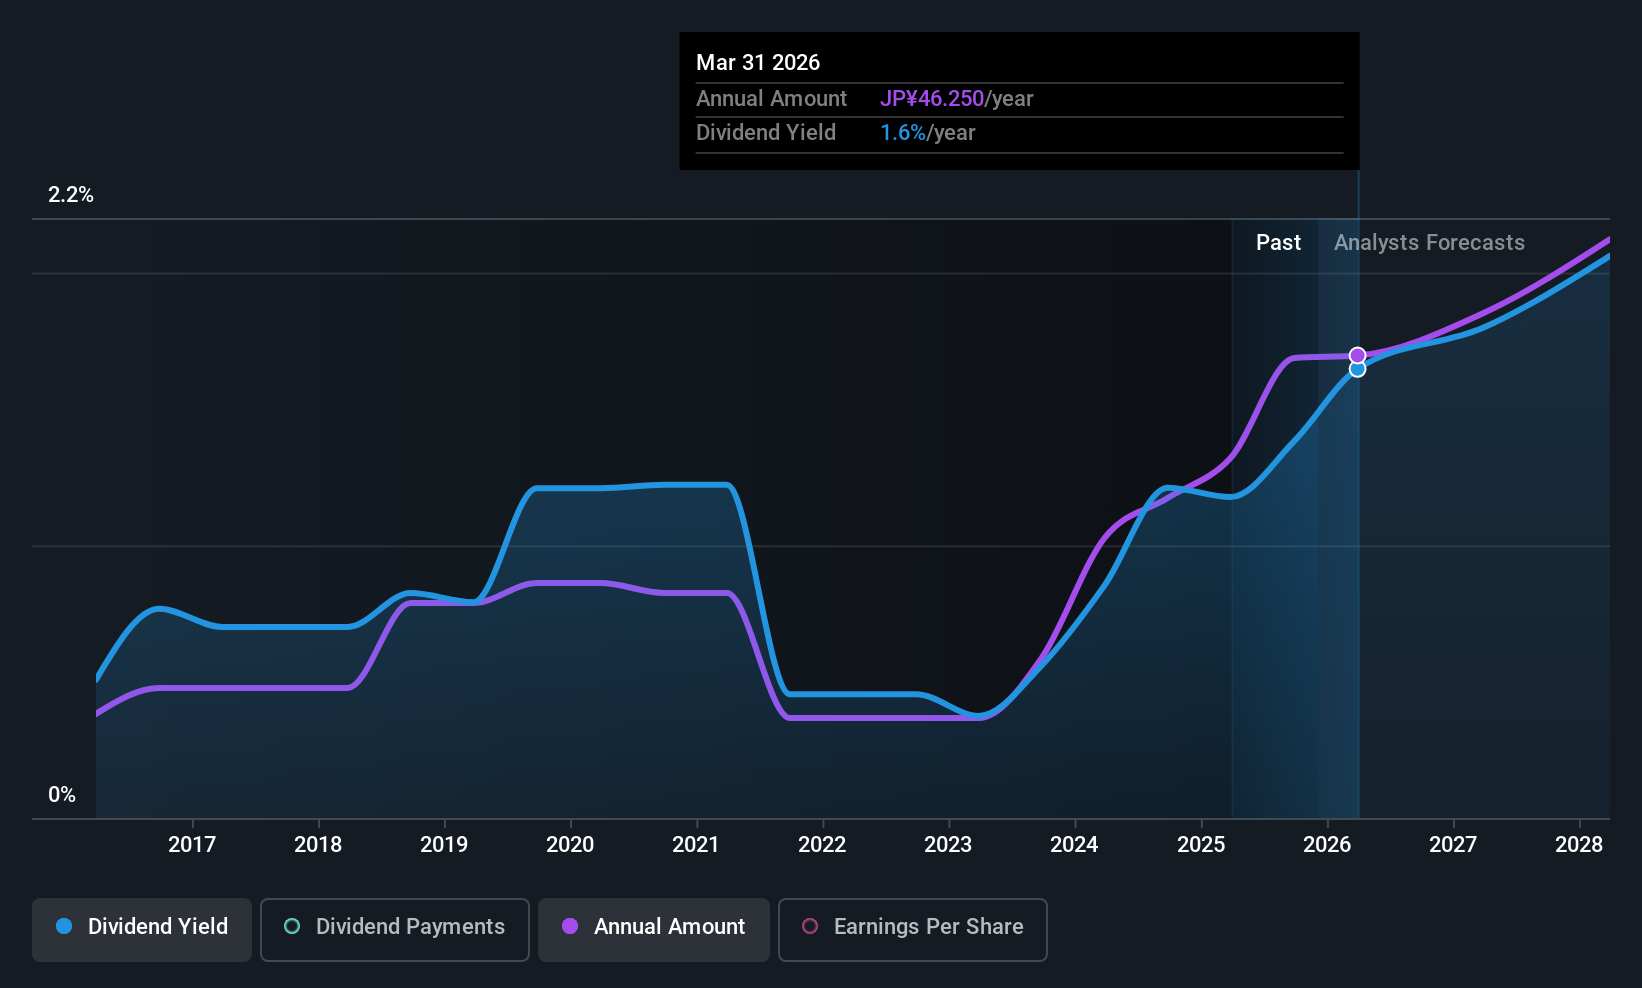Click the purple Annual Amount data point marker
The width and height of the screenshot is (1642, 988).
pos(1357,355)
